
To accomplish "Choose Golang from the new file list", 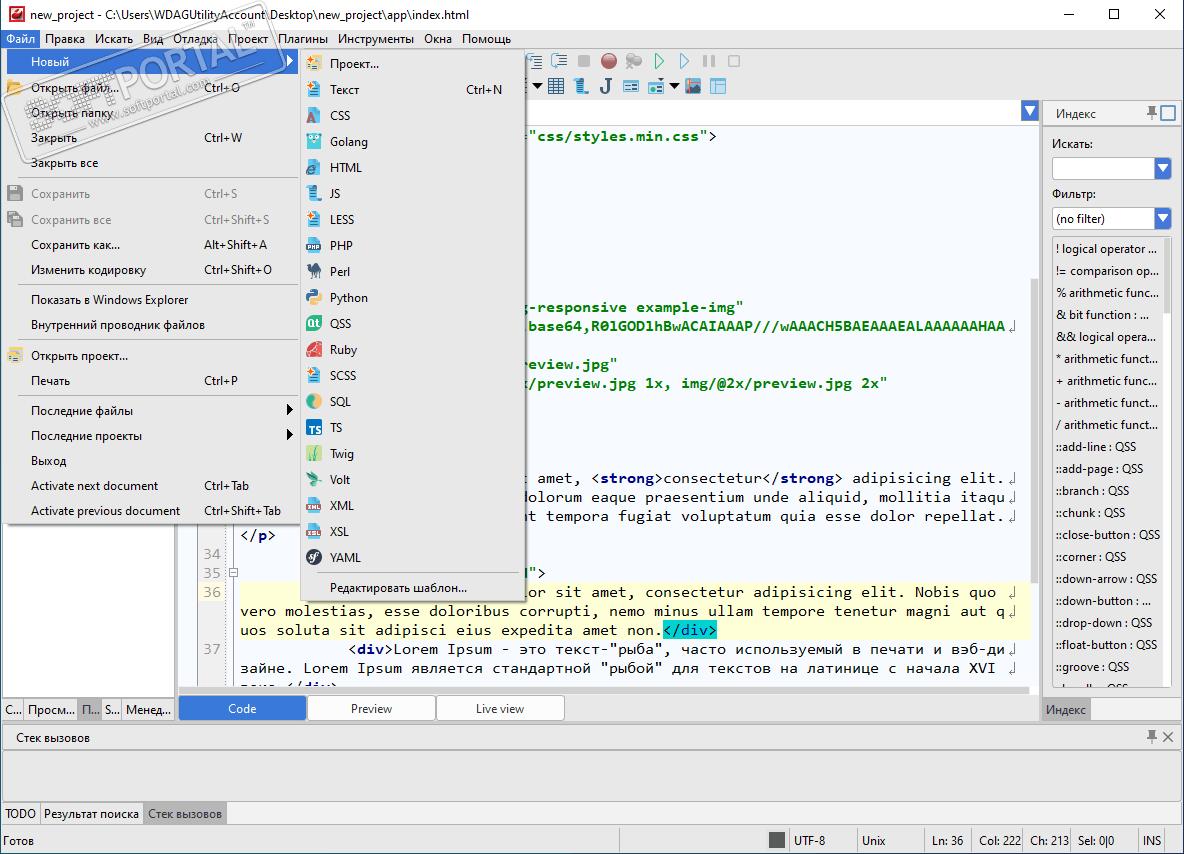I will (x=349, y=142).
